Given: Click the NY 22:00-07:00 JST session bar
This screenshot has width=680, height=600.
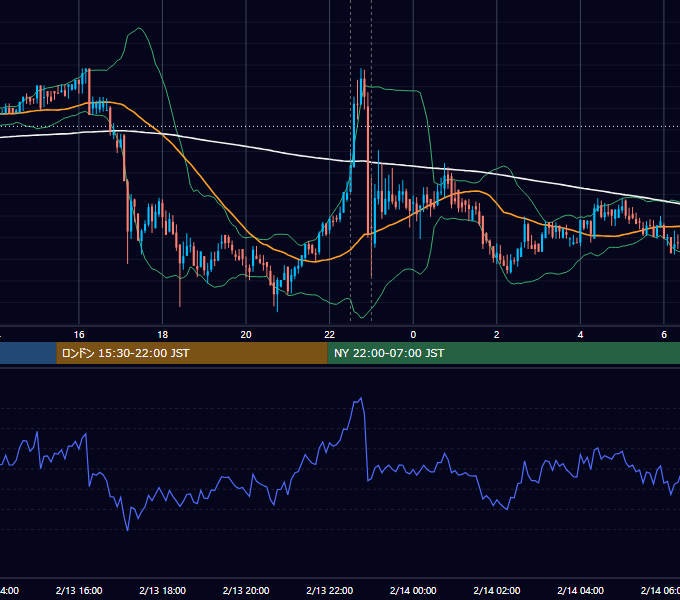Looking at the screenshot, I should pyautogui.click(x=503, y=353).
